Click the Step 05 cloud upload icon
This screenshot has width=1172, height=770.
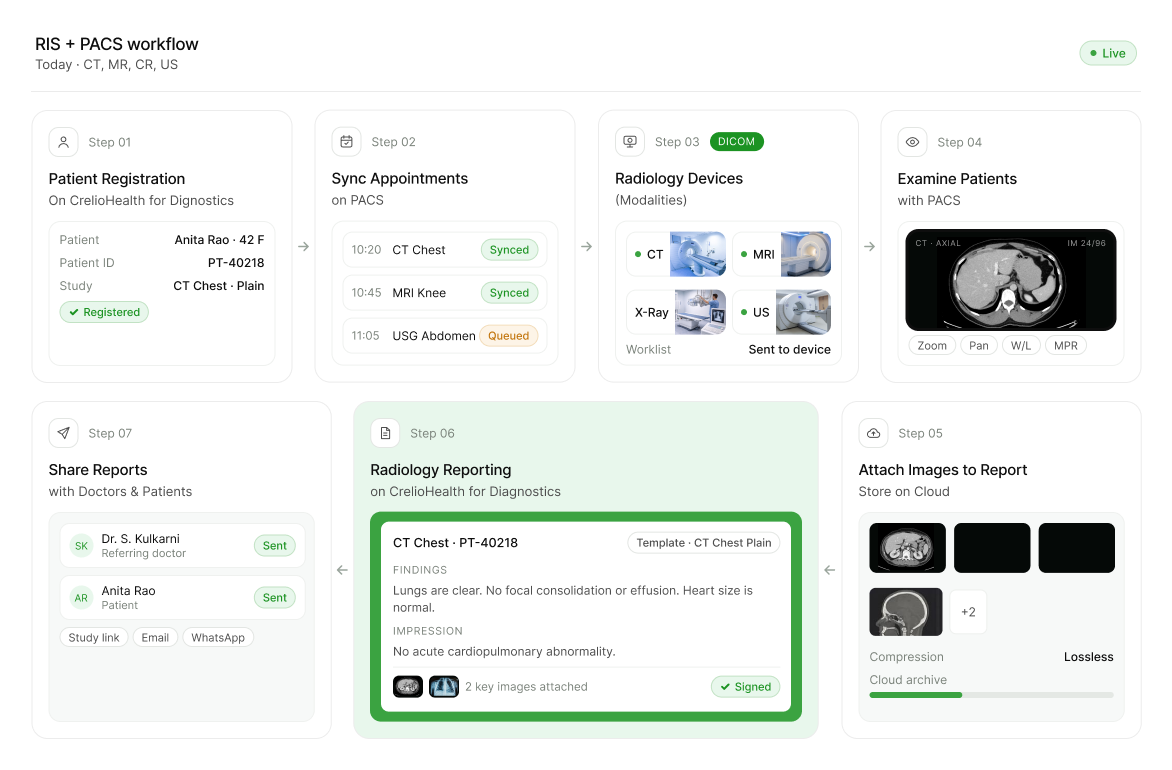874,434
